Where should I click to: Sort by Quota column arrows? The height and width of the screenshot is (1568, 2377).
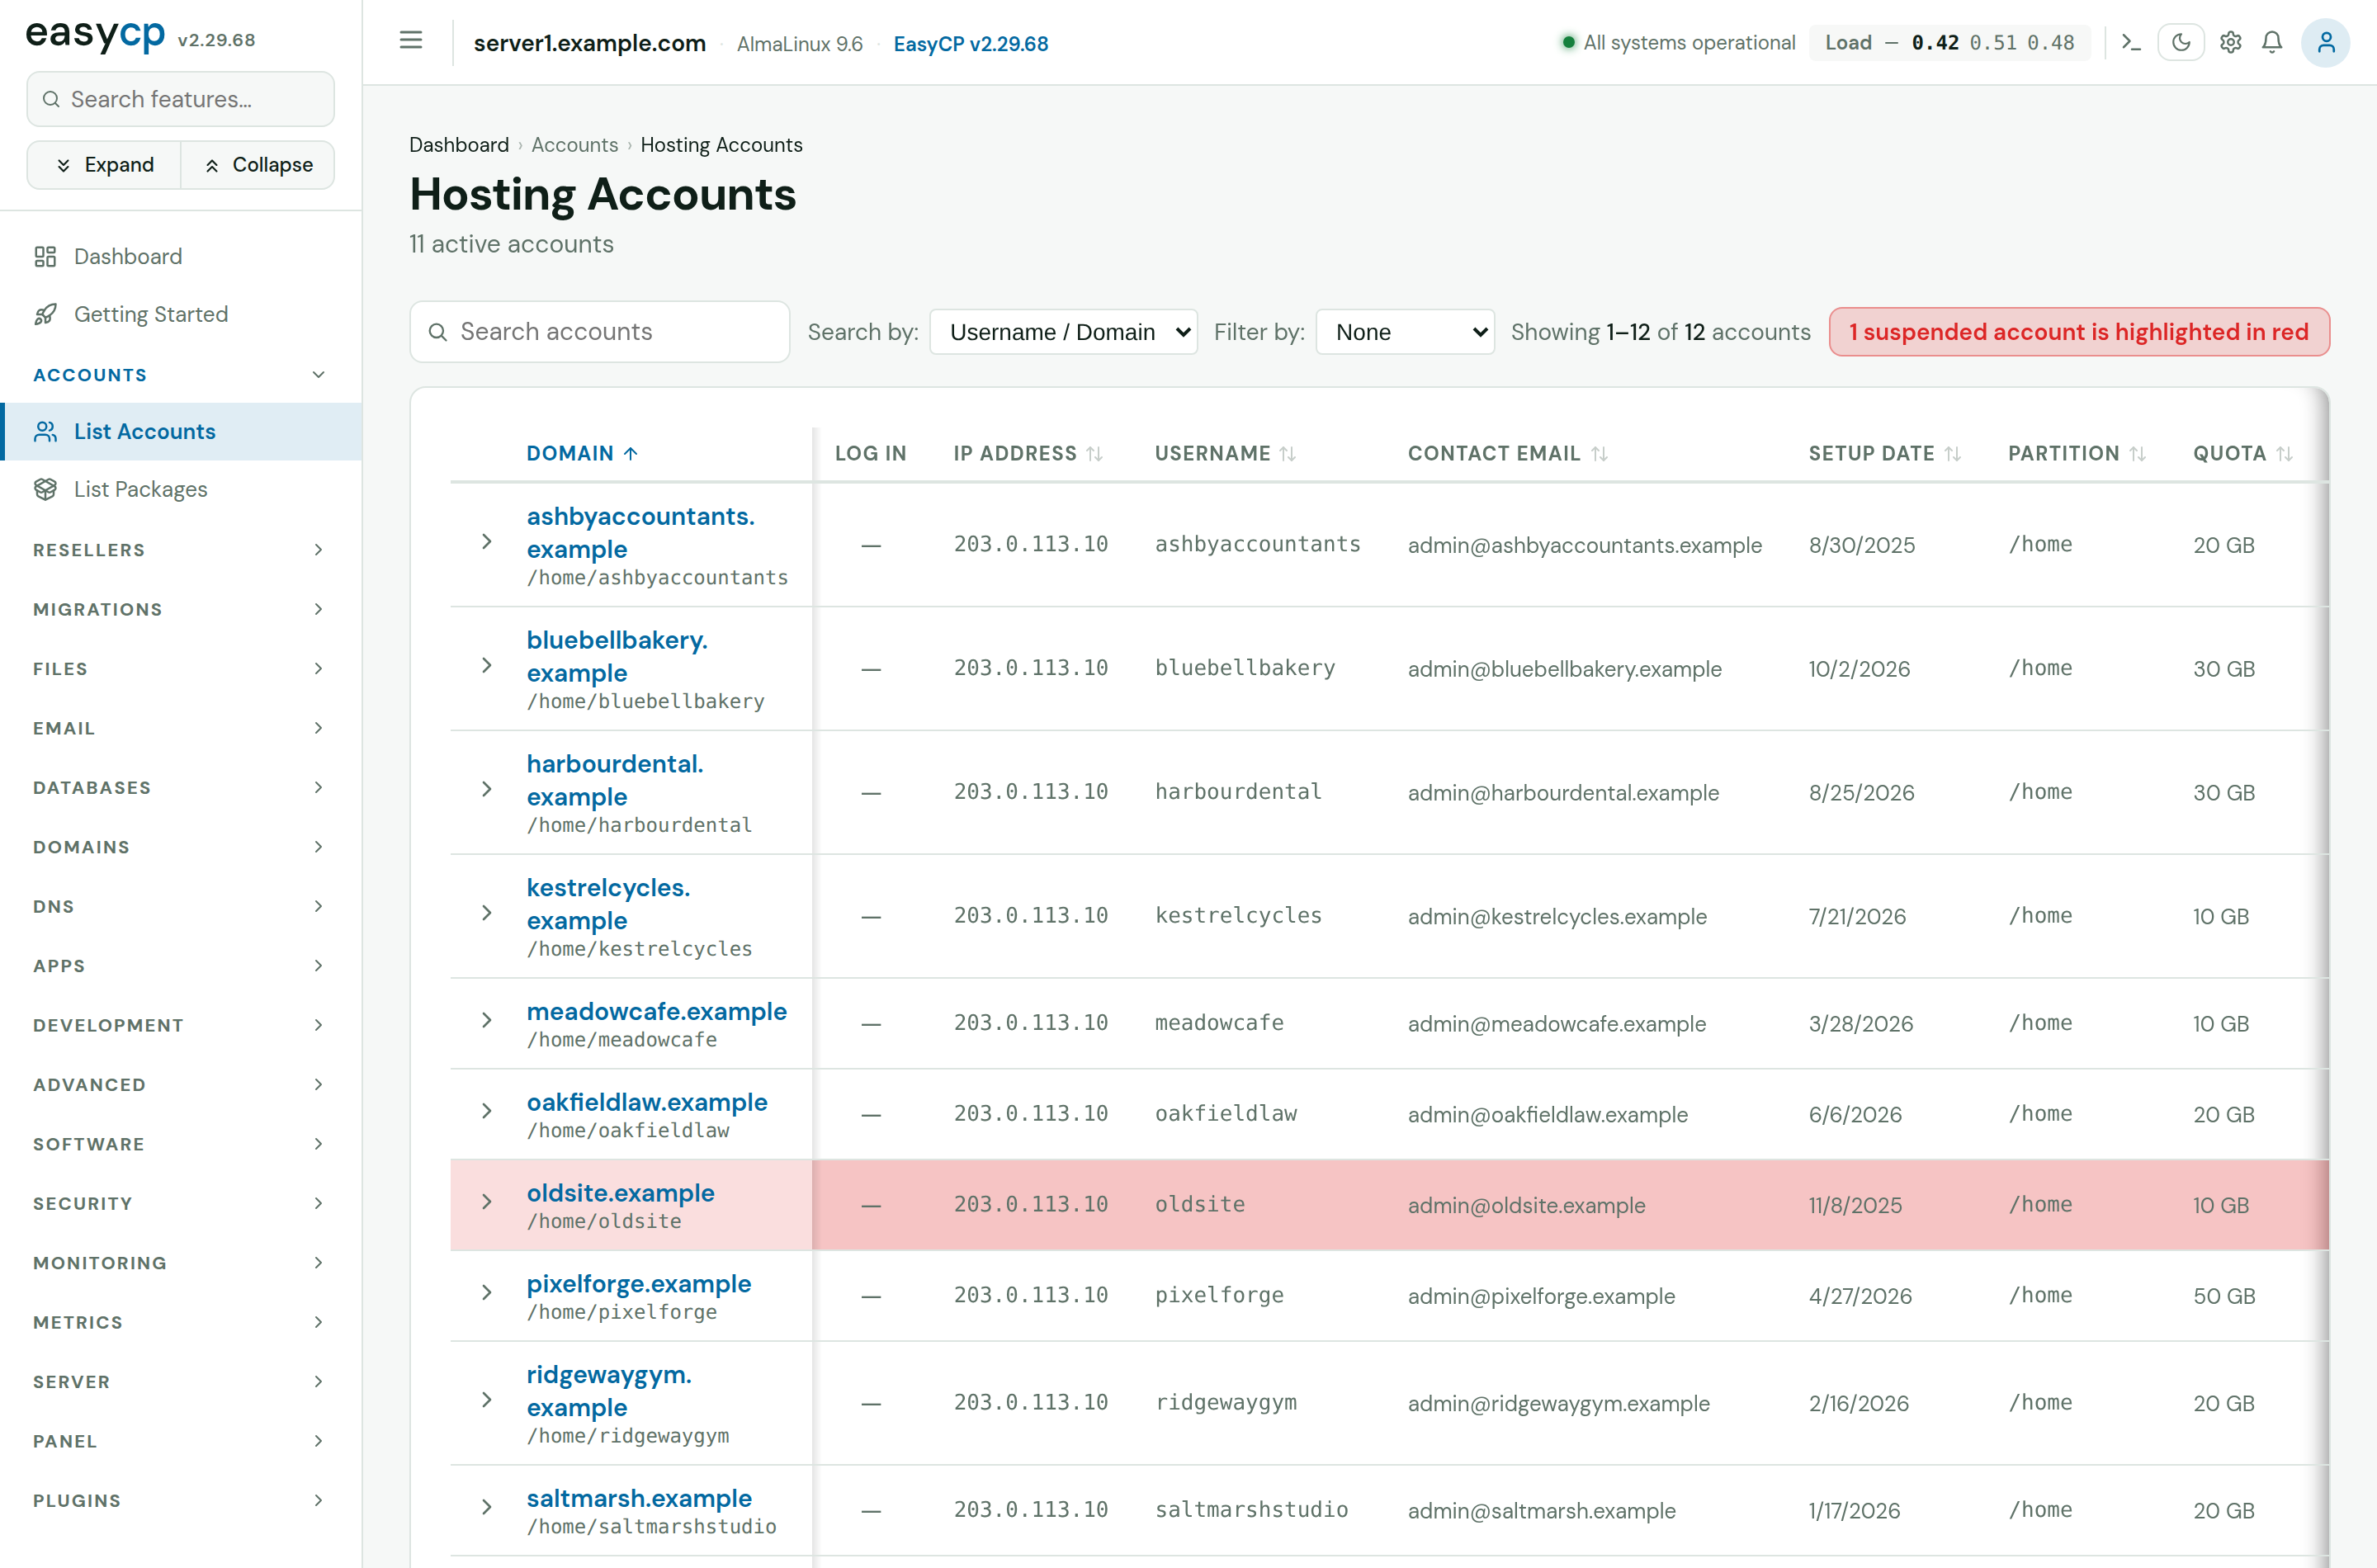click(2284, 454)
